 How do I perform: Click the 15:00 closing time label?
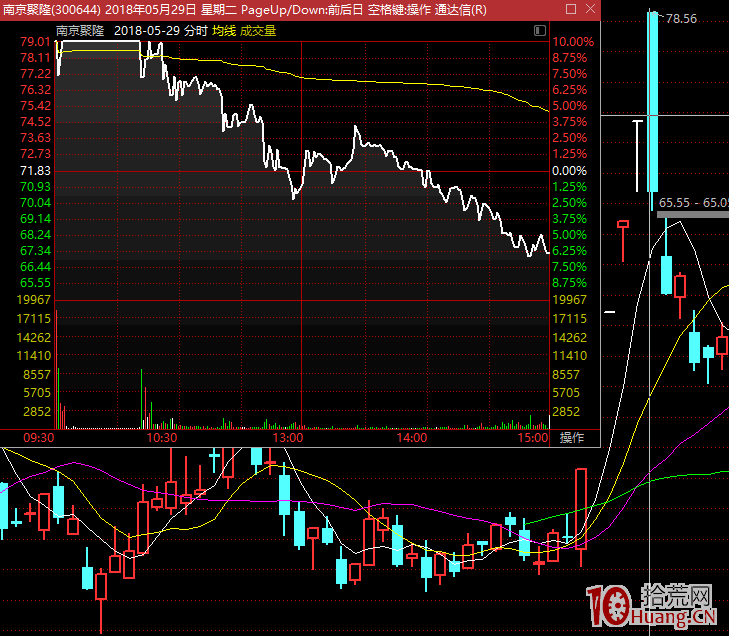pos(533,438)
